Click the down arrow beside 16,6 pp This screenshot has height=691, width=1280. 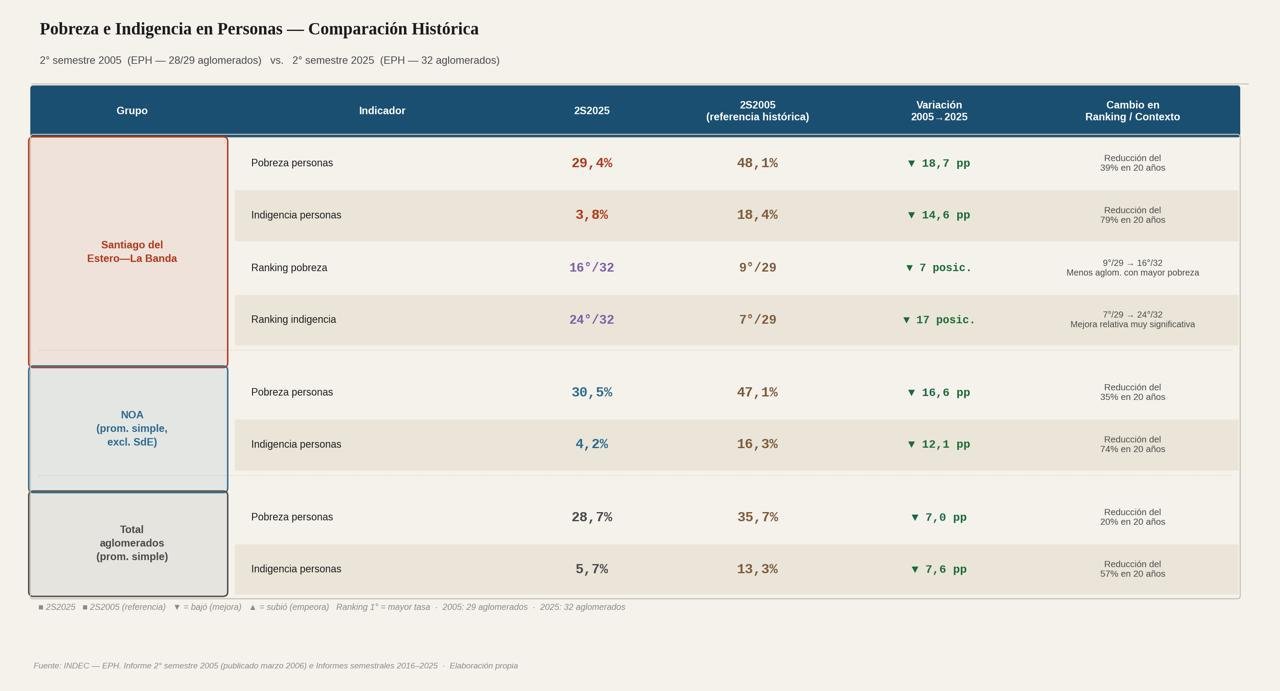coord(911,393)
